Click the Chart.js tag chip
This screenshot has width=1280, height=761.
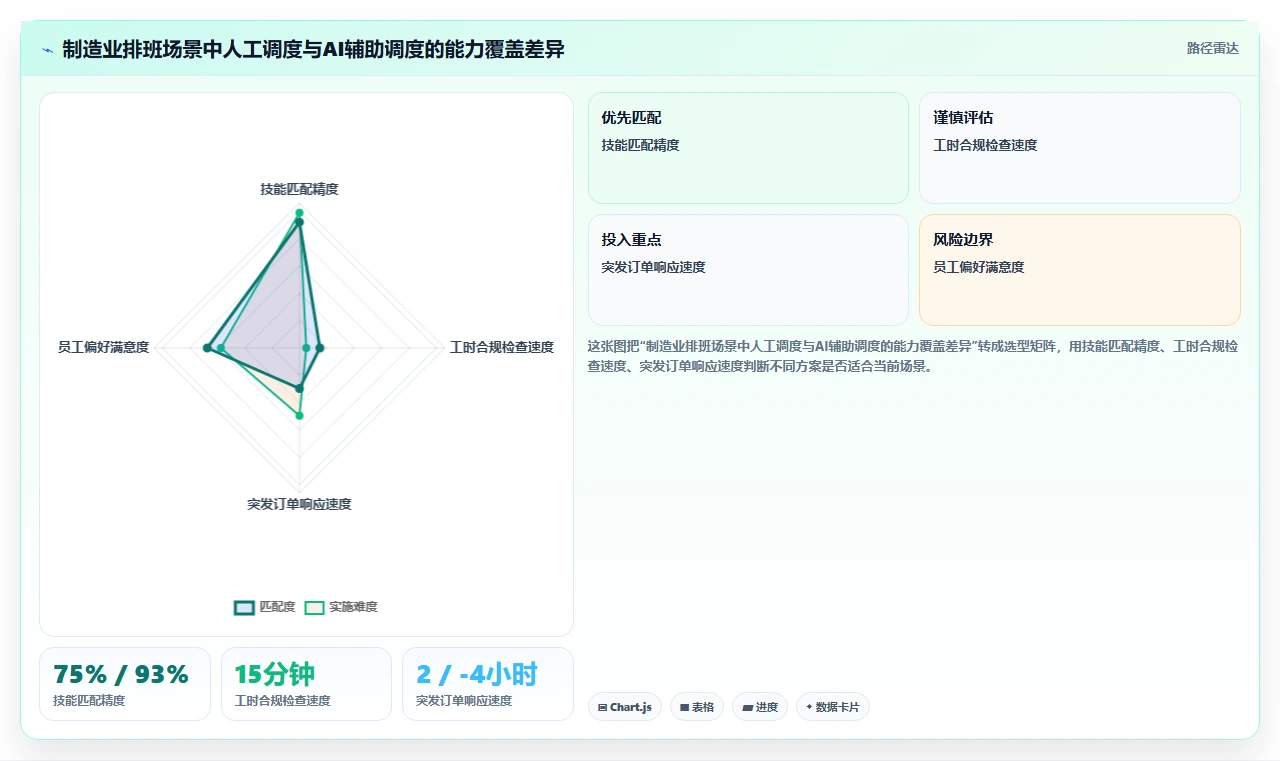[625, 707]
